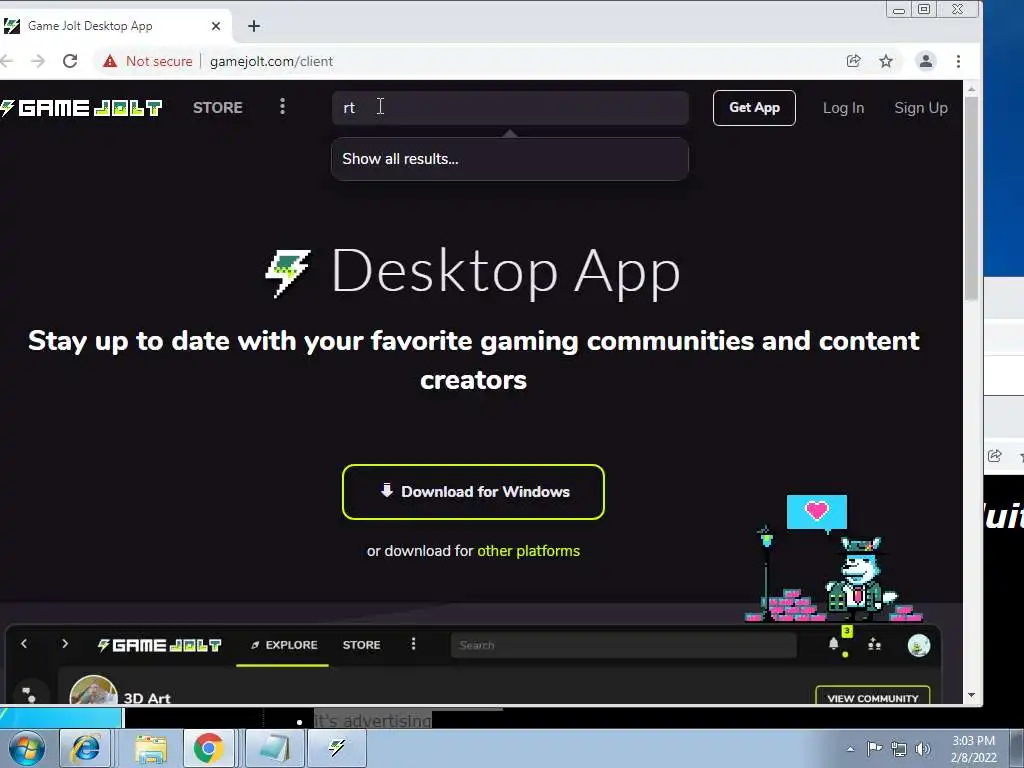
Task: Open the Log In link
Action: point(843,108)
